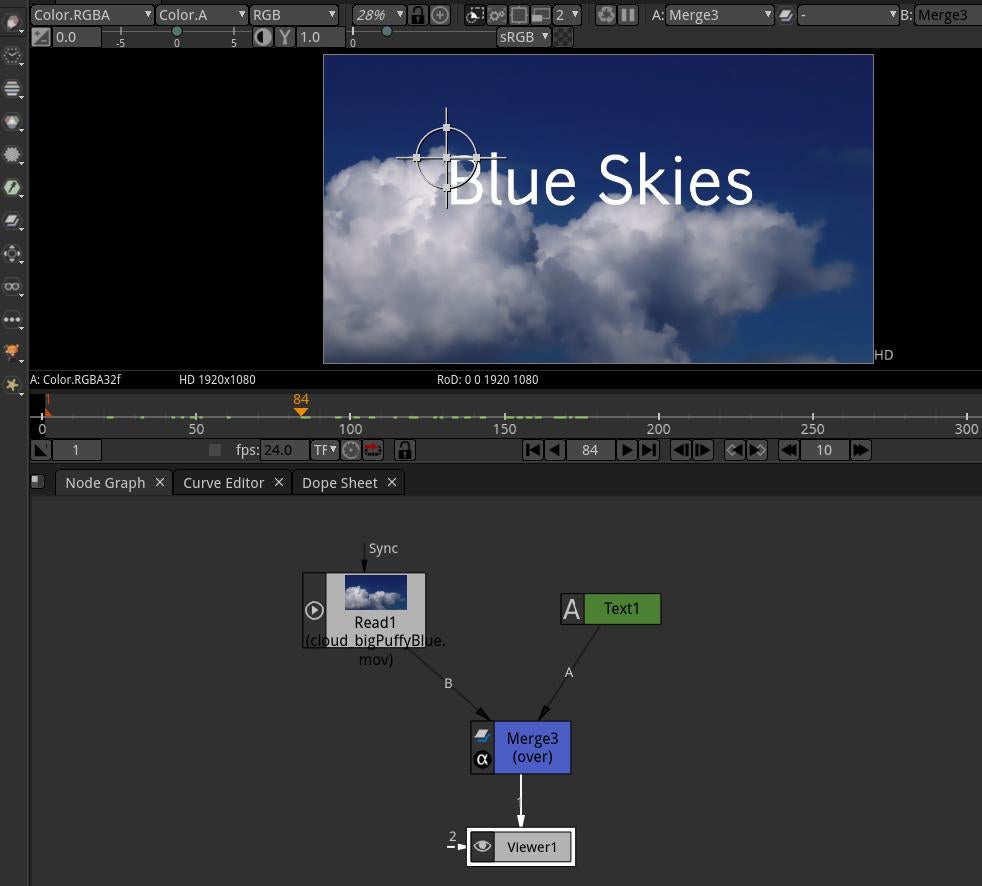Switch to the Dope Sheet tab
Screen dimensions: 982x886
click(x=339, y=482)
